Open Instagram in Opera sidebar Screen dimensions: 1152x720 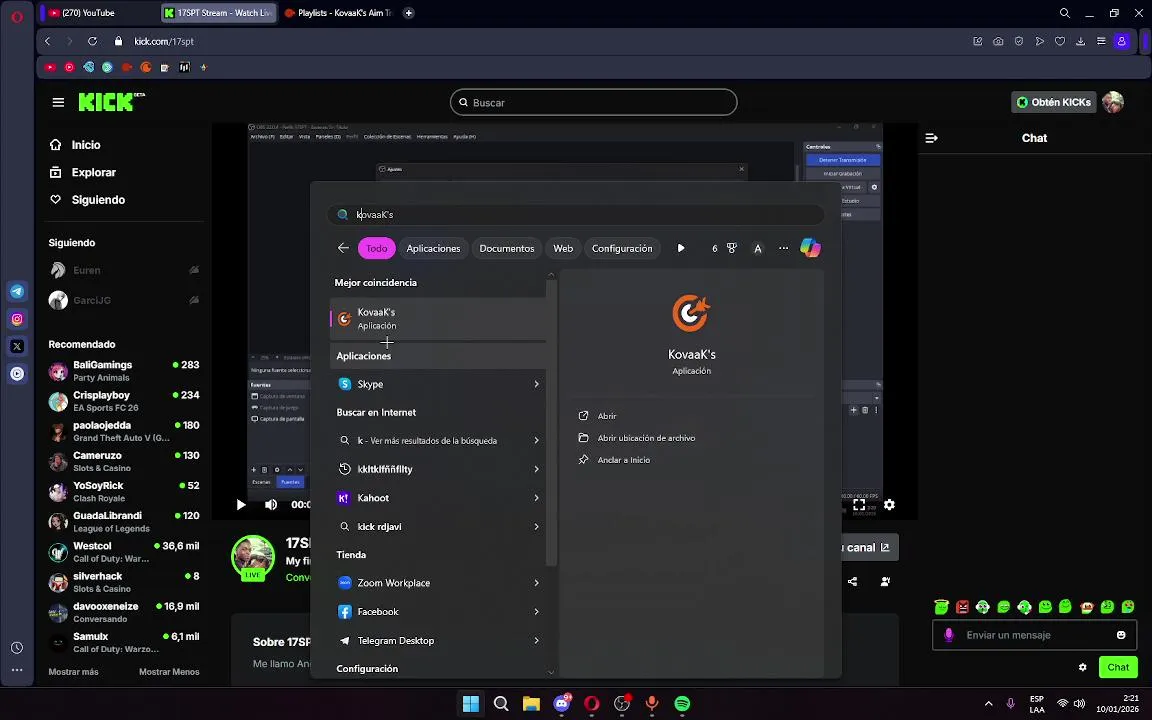pos(17,319)
